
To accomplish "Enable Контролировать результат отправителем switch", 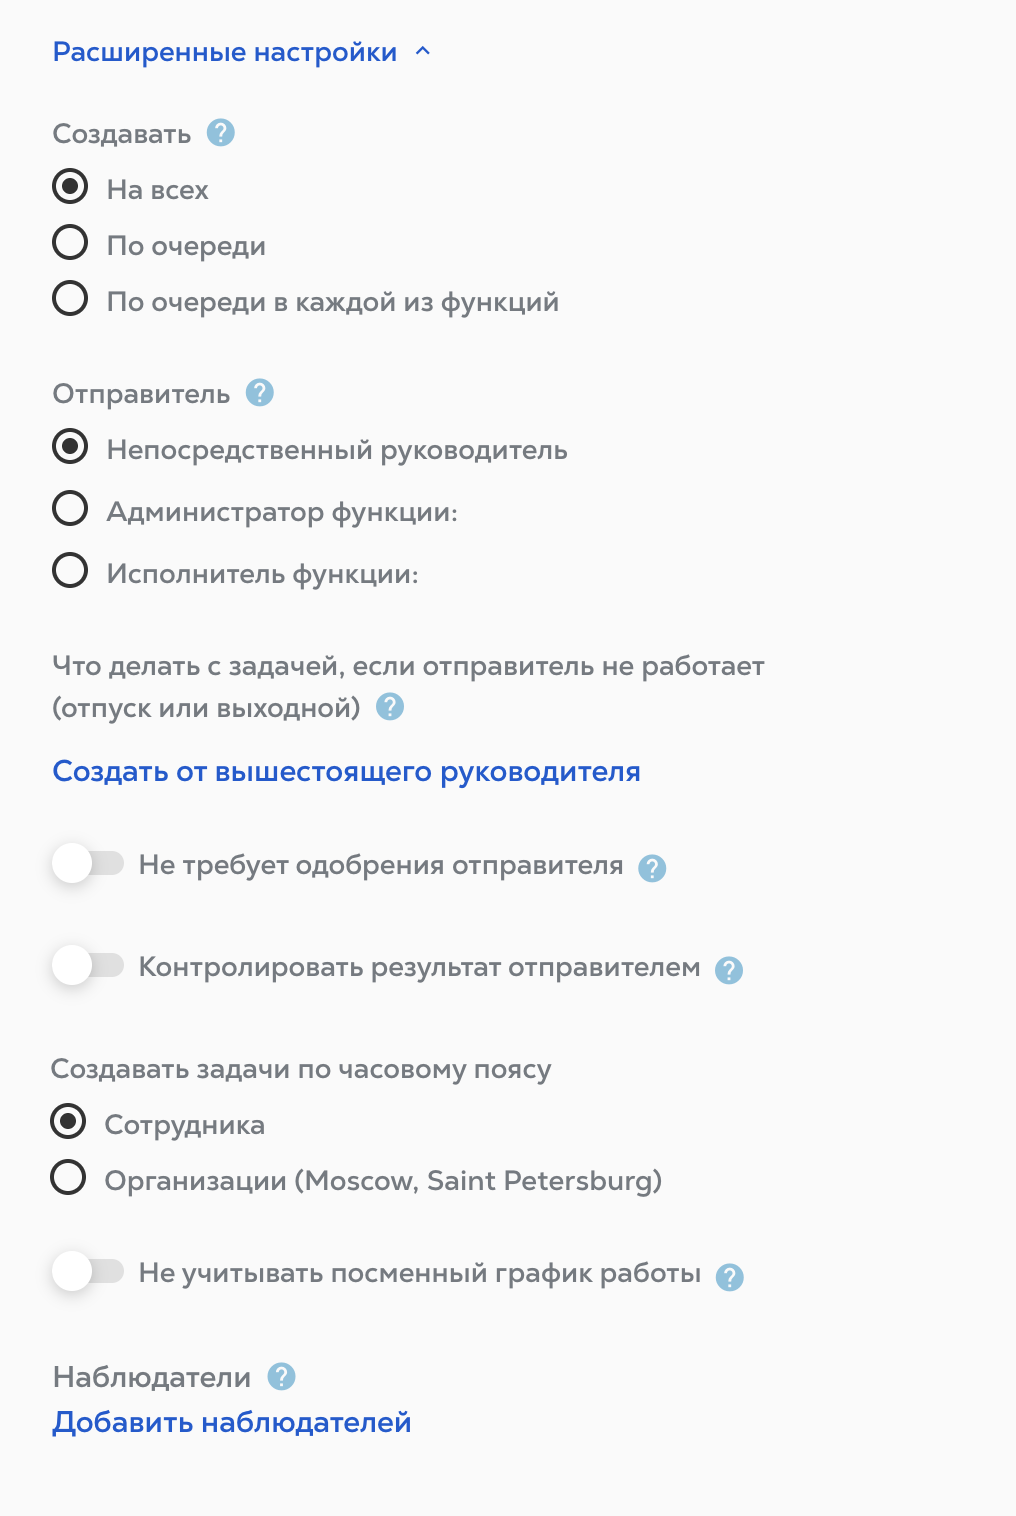I will (88, 966).
